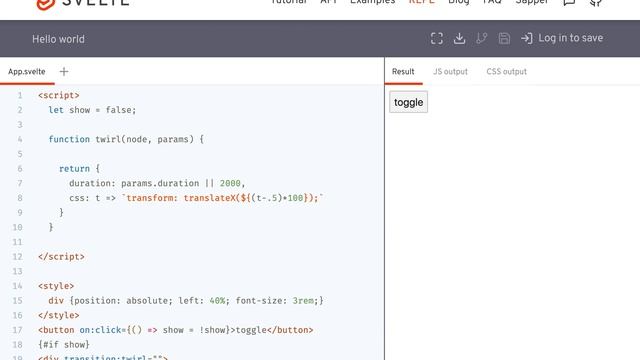Viewport: 640px width, 360px height.
Task: Click the closing </style> tag line
Action: [59, 316]
